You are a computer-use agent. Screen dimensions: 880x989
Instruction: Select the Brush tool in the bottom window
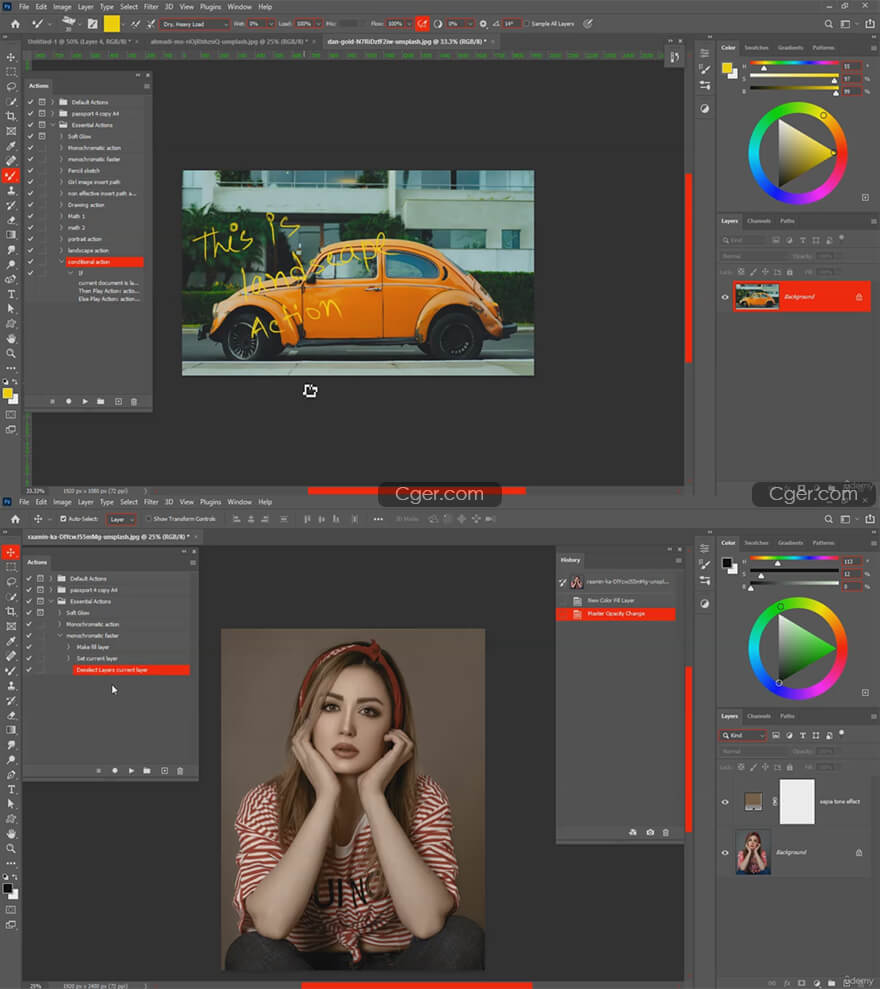pyautogui.click(x=11, y=670)
